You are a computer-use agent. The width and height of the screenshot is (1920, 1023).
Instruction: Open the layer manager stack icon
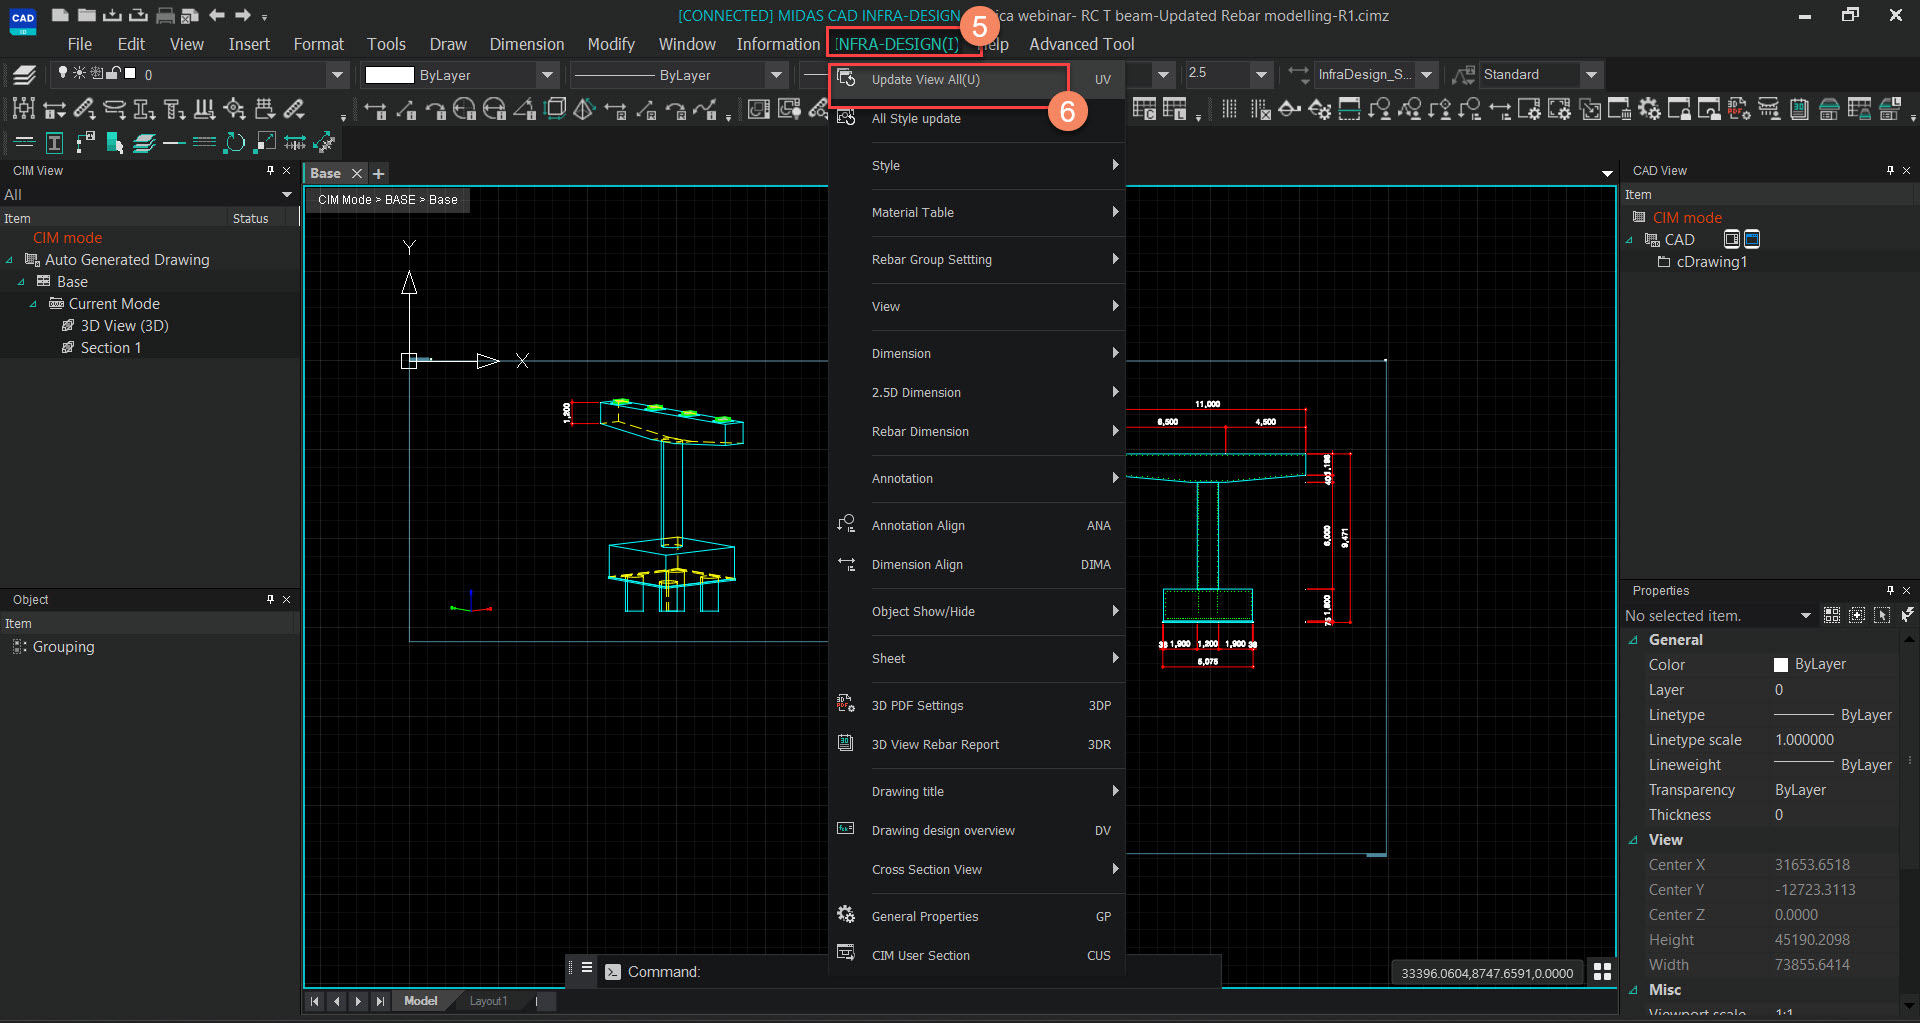point(25,74)
